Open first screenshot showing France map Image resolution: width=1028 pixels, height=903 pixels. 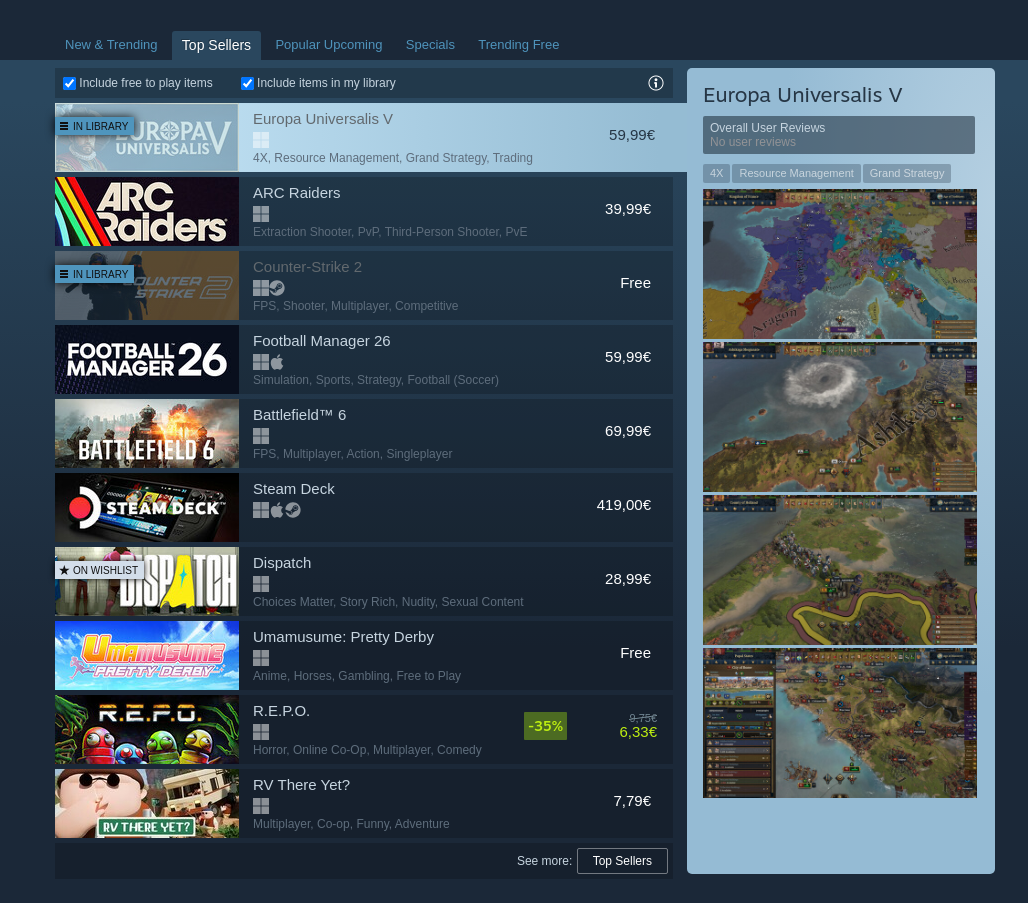click(840, 264)
